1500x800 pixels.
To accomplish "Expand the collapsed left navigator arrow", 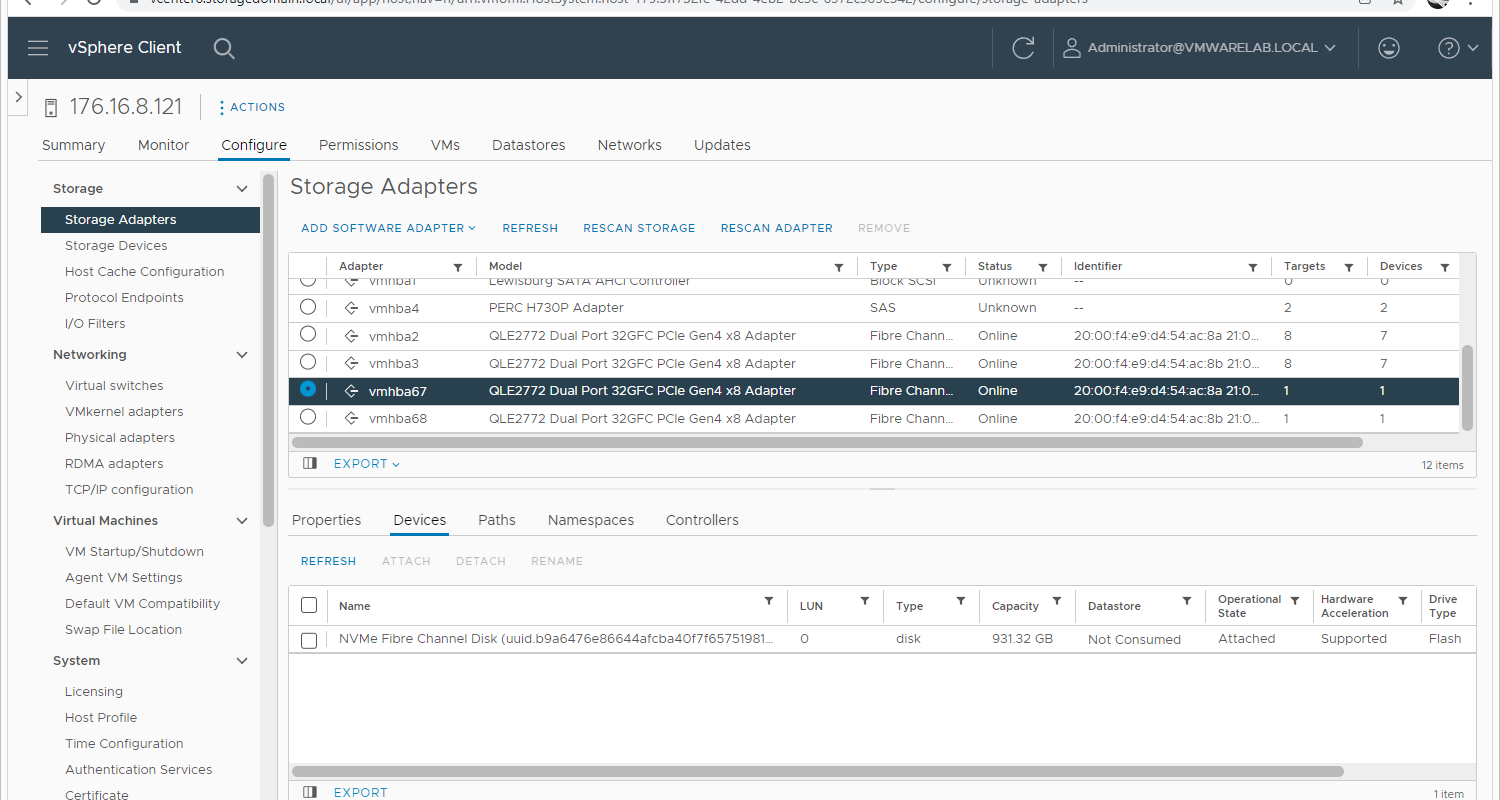I will (18, 97).
